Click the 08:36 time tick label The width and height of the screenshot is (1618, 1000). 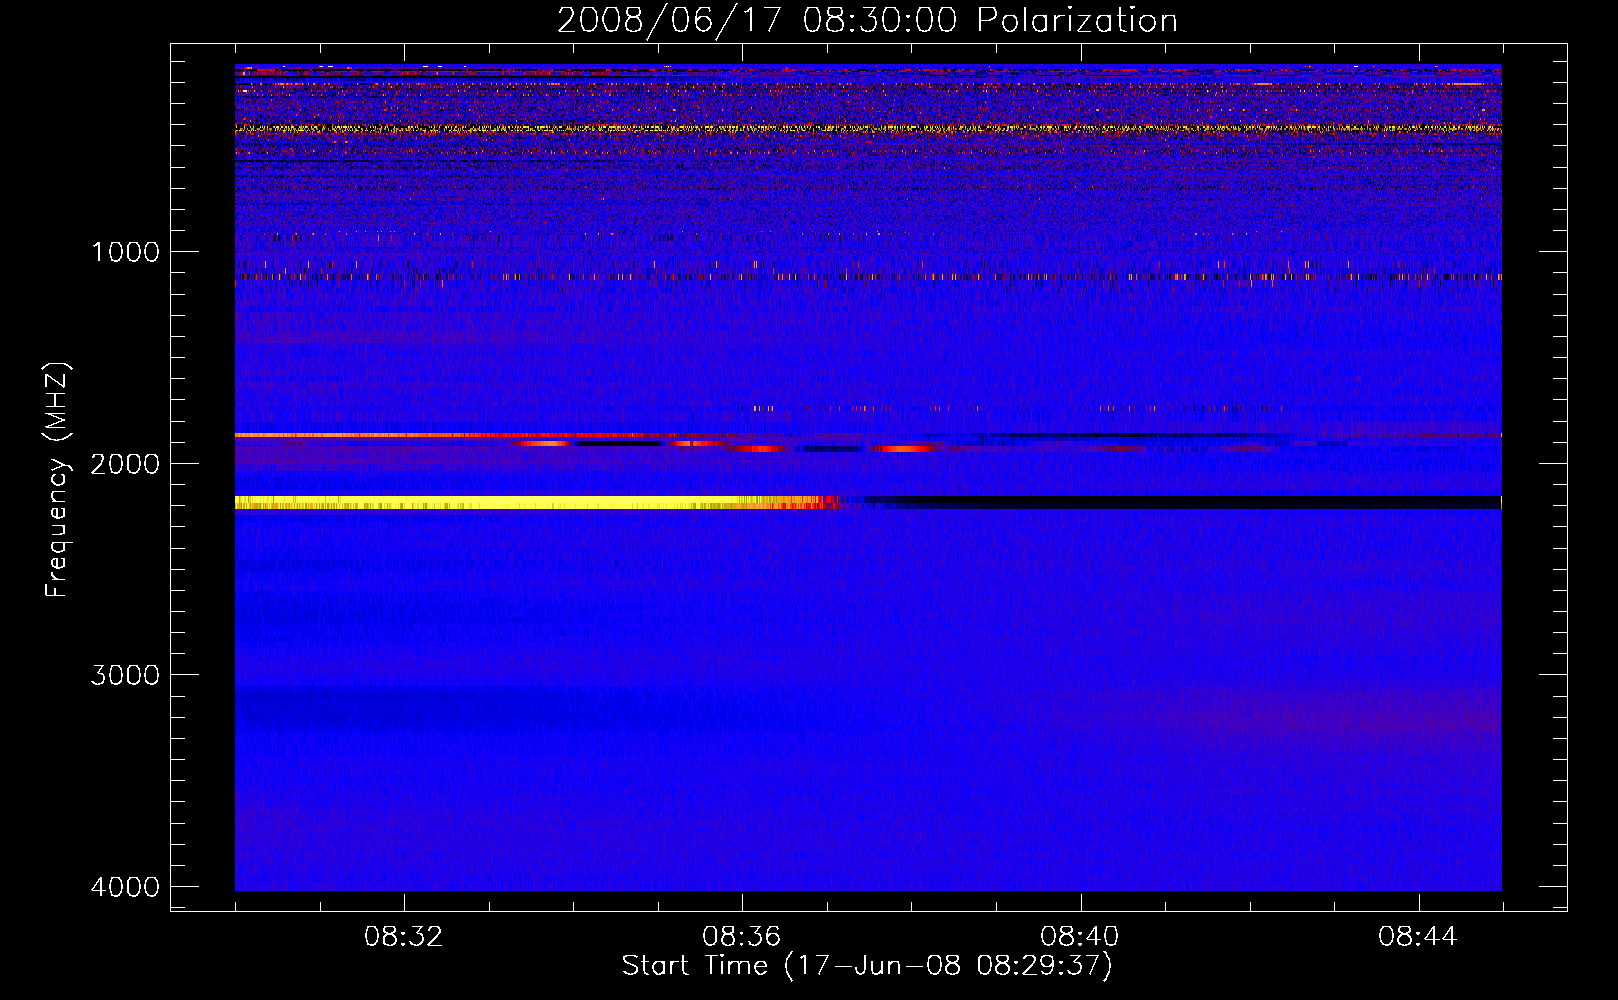click(742, 937)
